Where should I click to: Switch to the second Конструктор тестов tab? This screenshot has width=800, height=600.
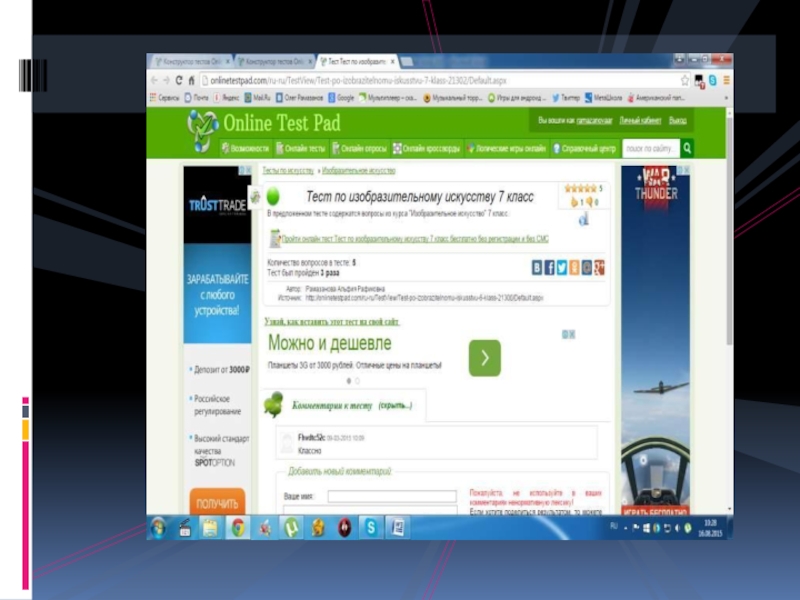(274, 62)
